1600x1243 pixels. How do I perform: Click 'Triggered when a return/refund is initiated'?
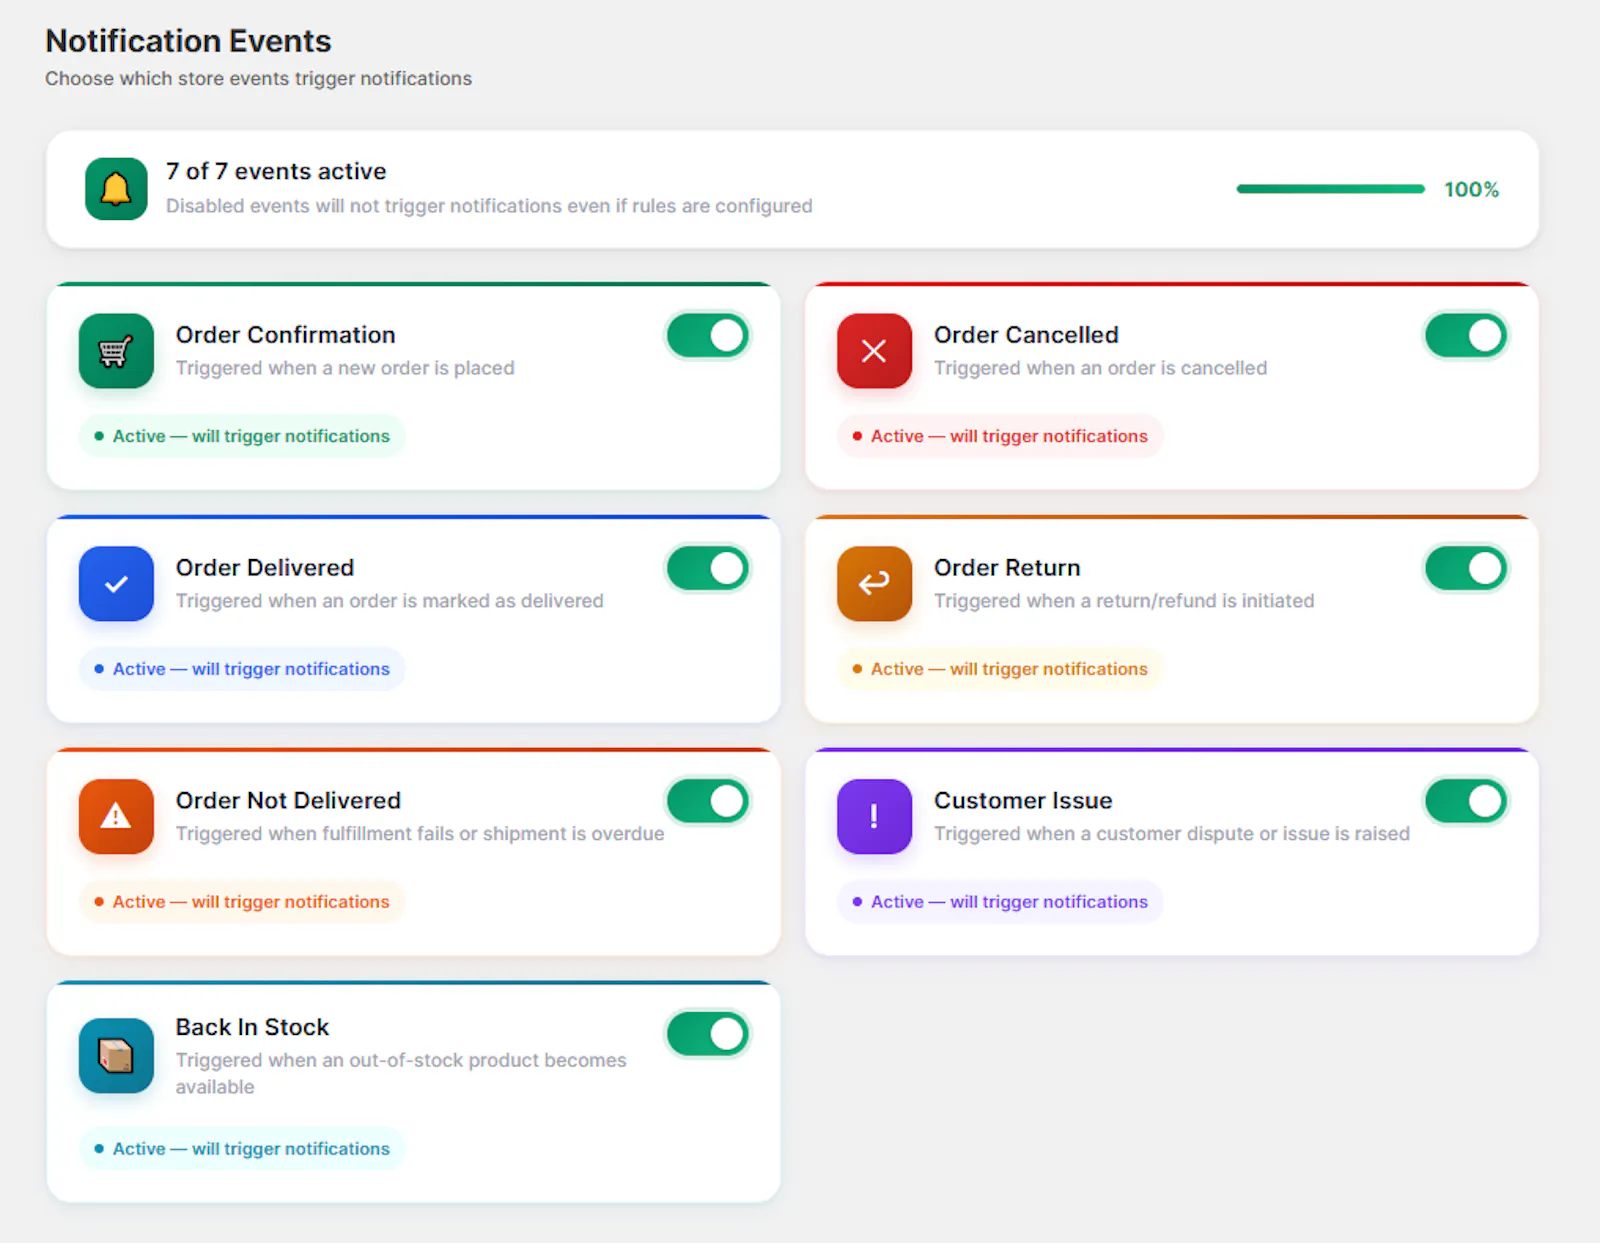pos(1124,601)
